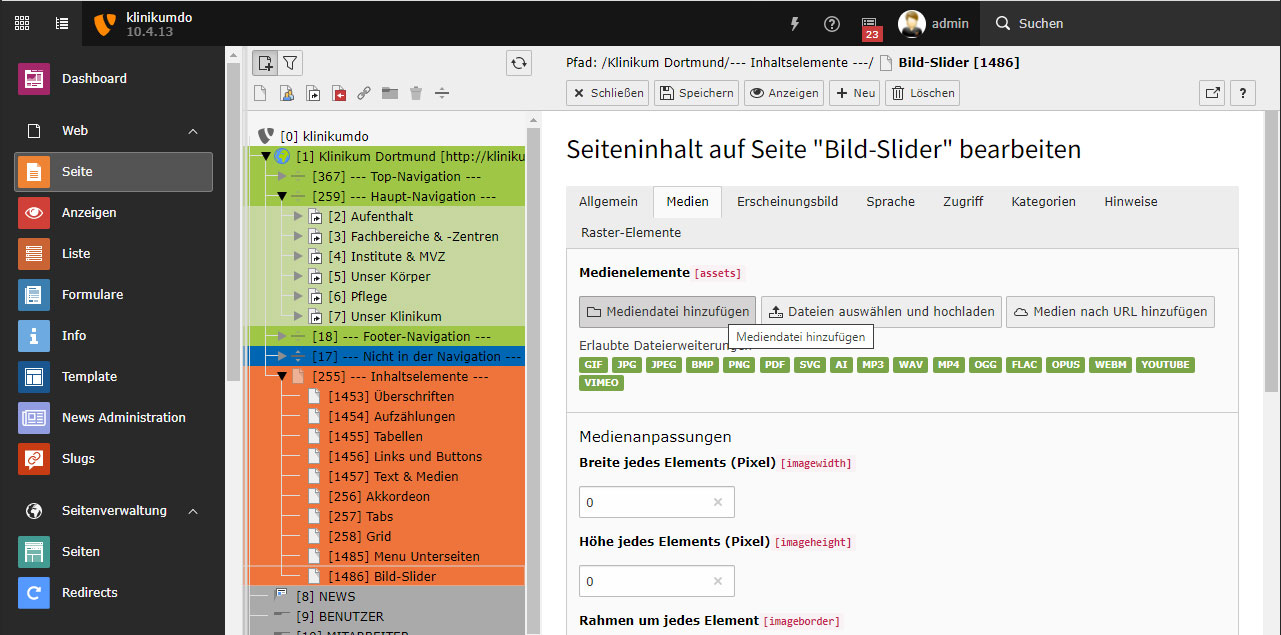Open the help question mark menu
The image size is (1281, 635).
(x=832, y=24)
